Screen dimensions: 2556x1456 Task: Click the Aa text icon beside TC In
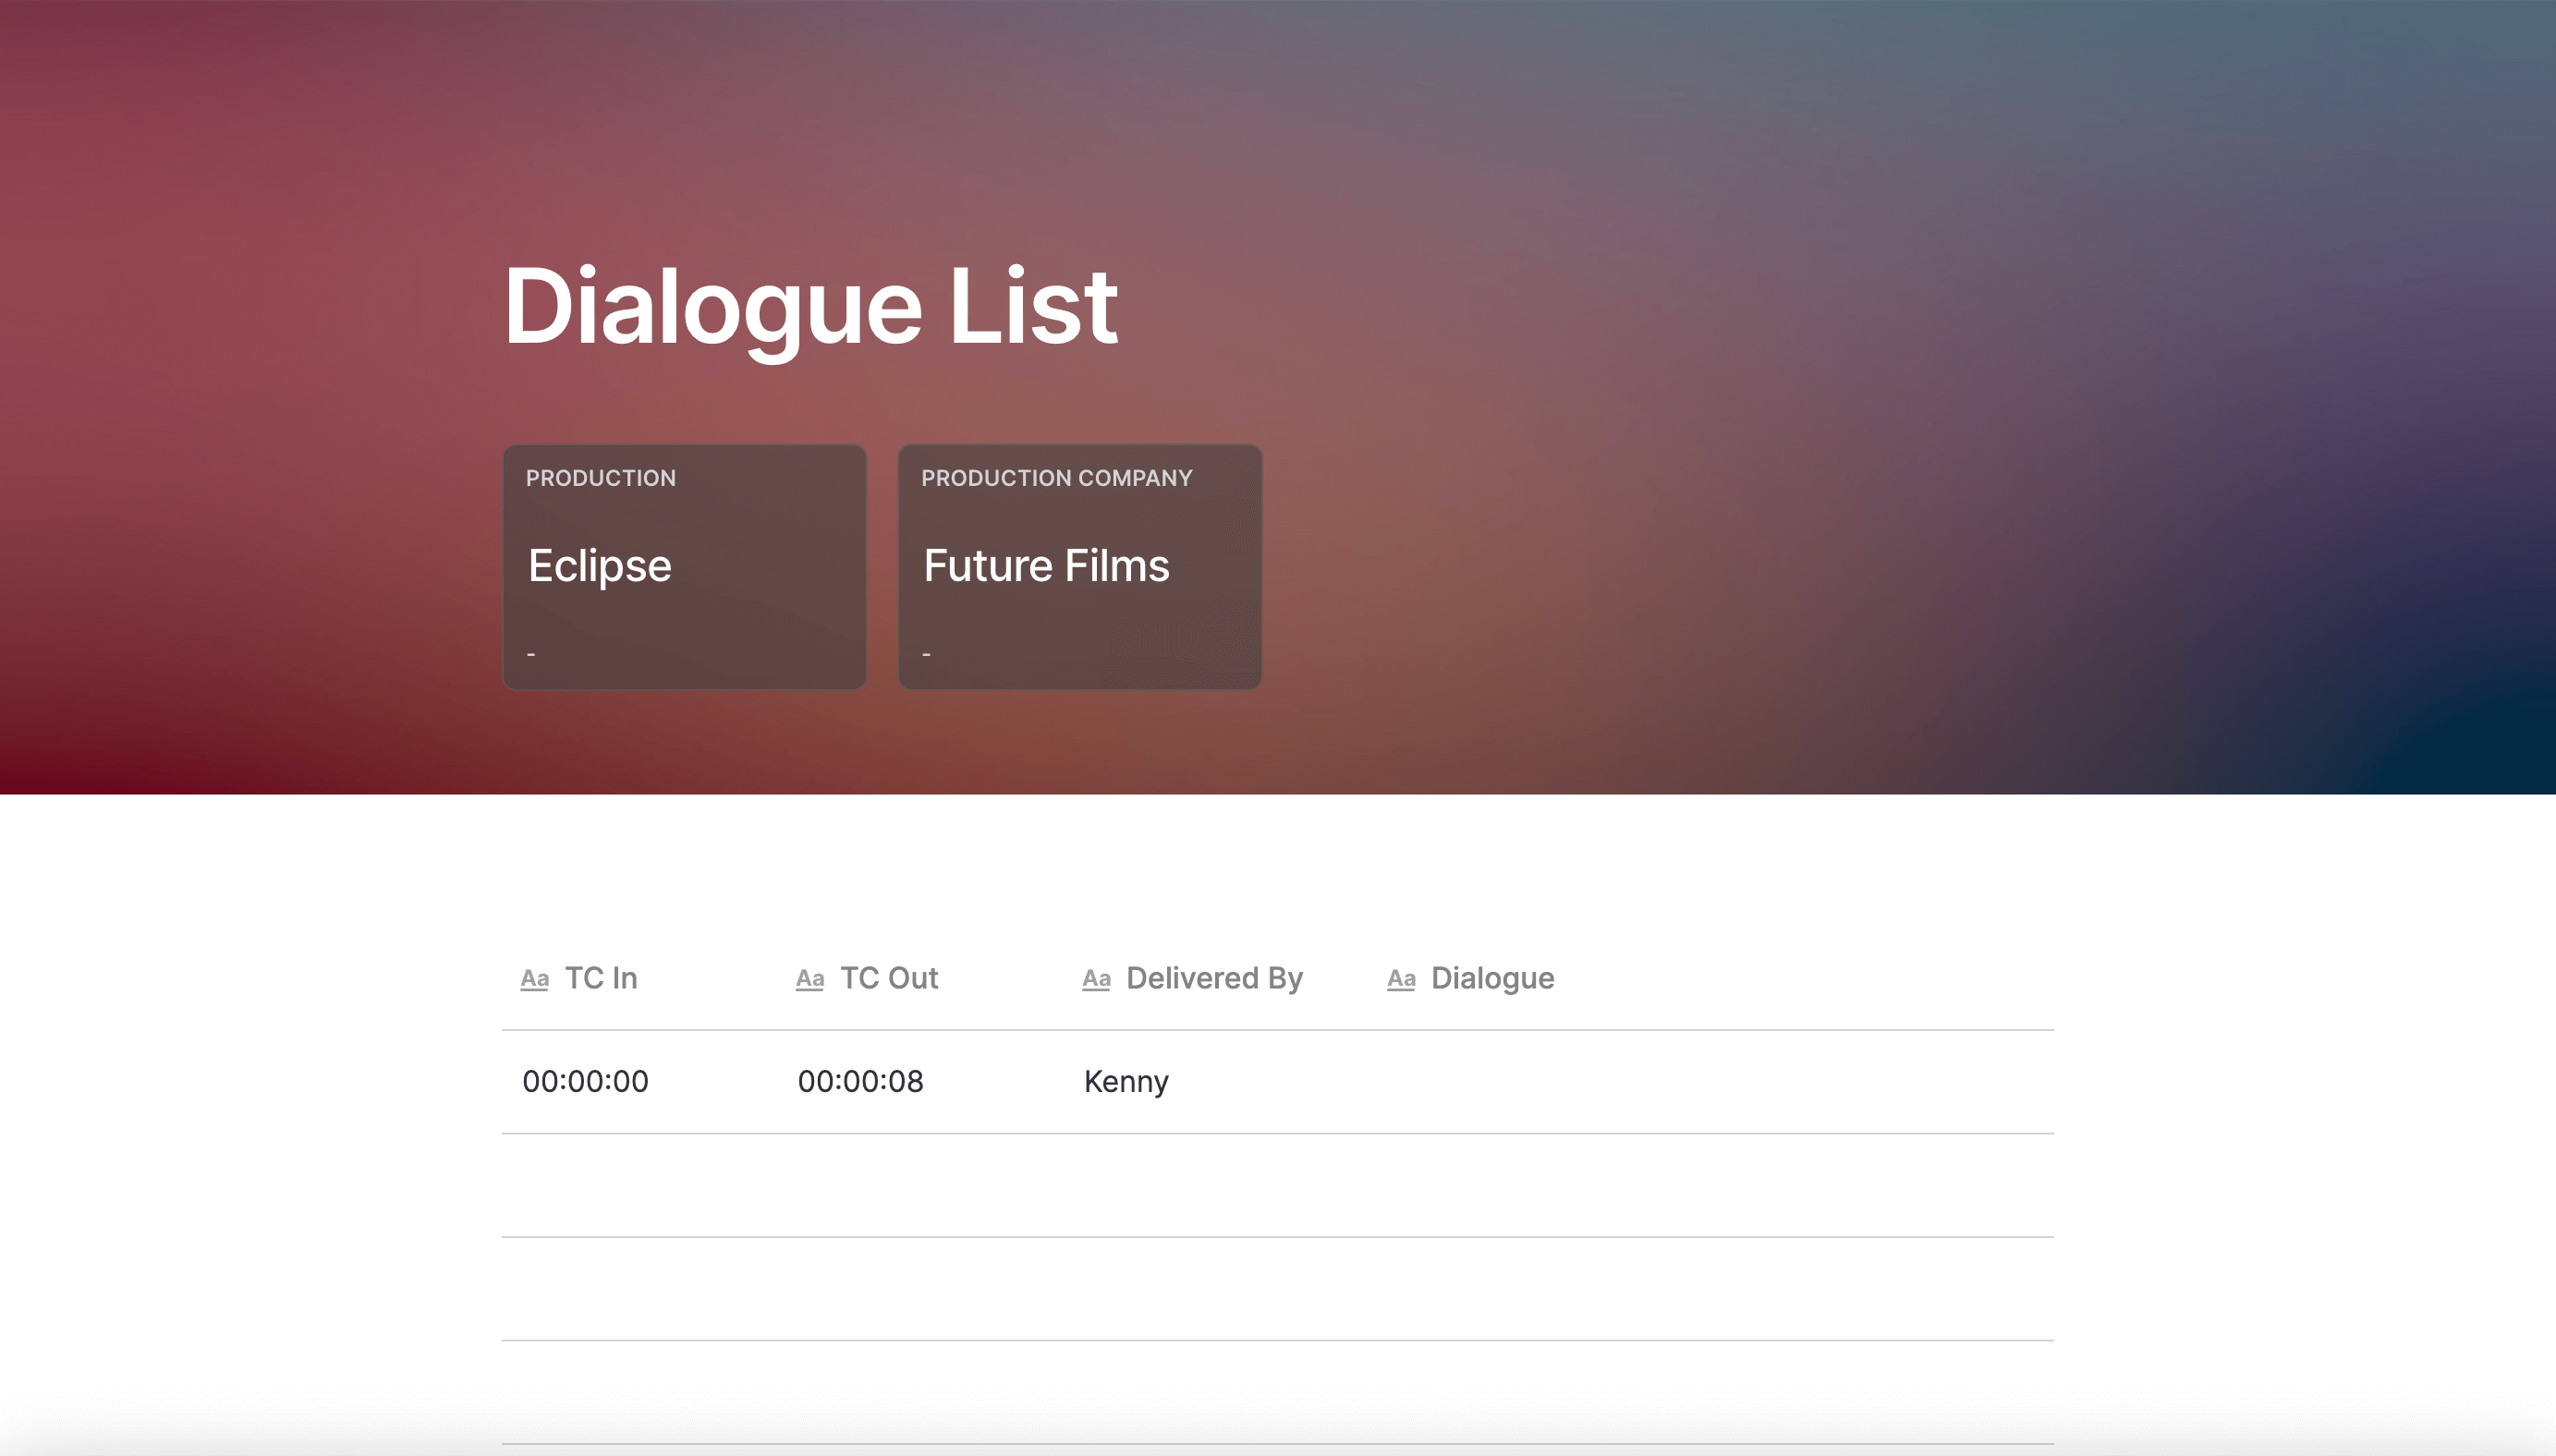click(x=534, y=979)
